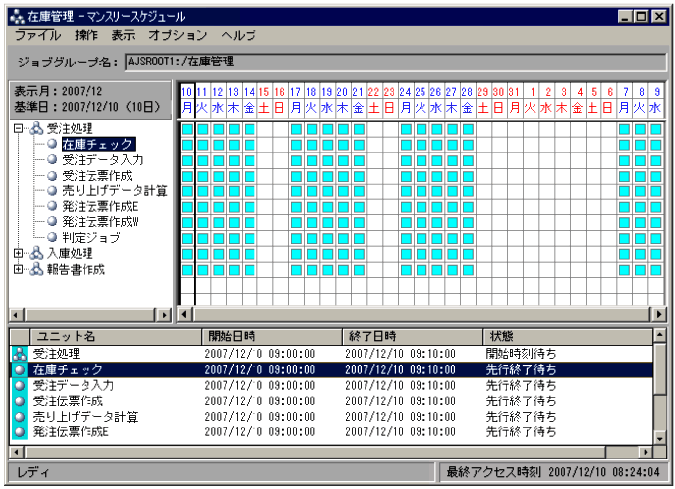Click the unit list horizontal left scroll arrow
Screen dimensions: 675x489
(x=16, y=452)
